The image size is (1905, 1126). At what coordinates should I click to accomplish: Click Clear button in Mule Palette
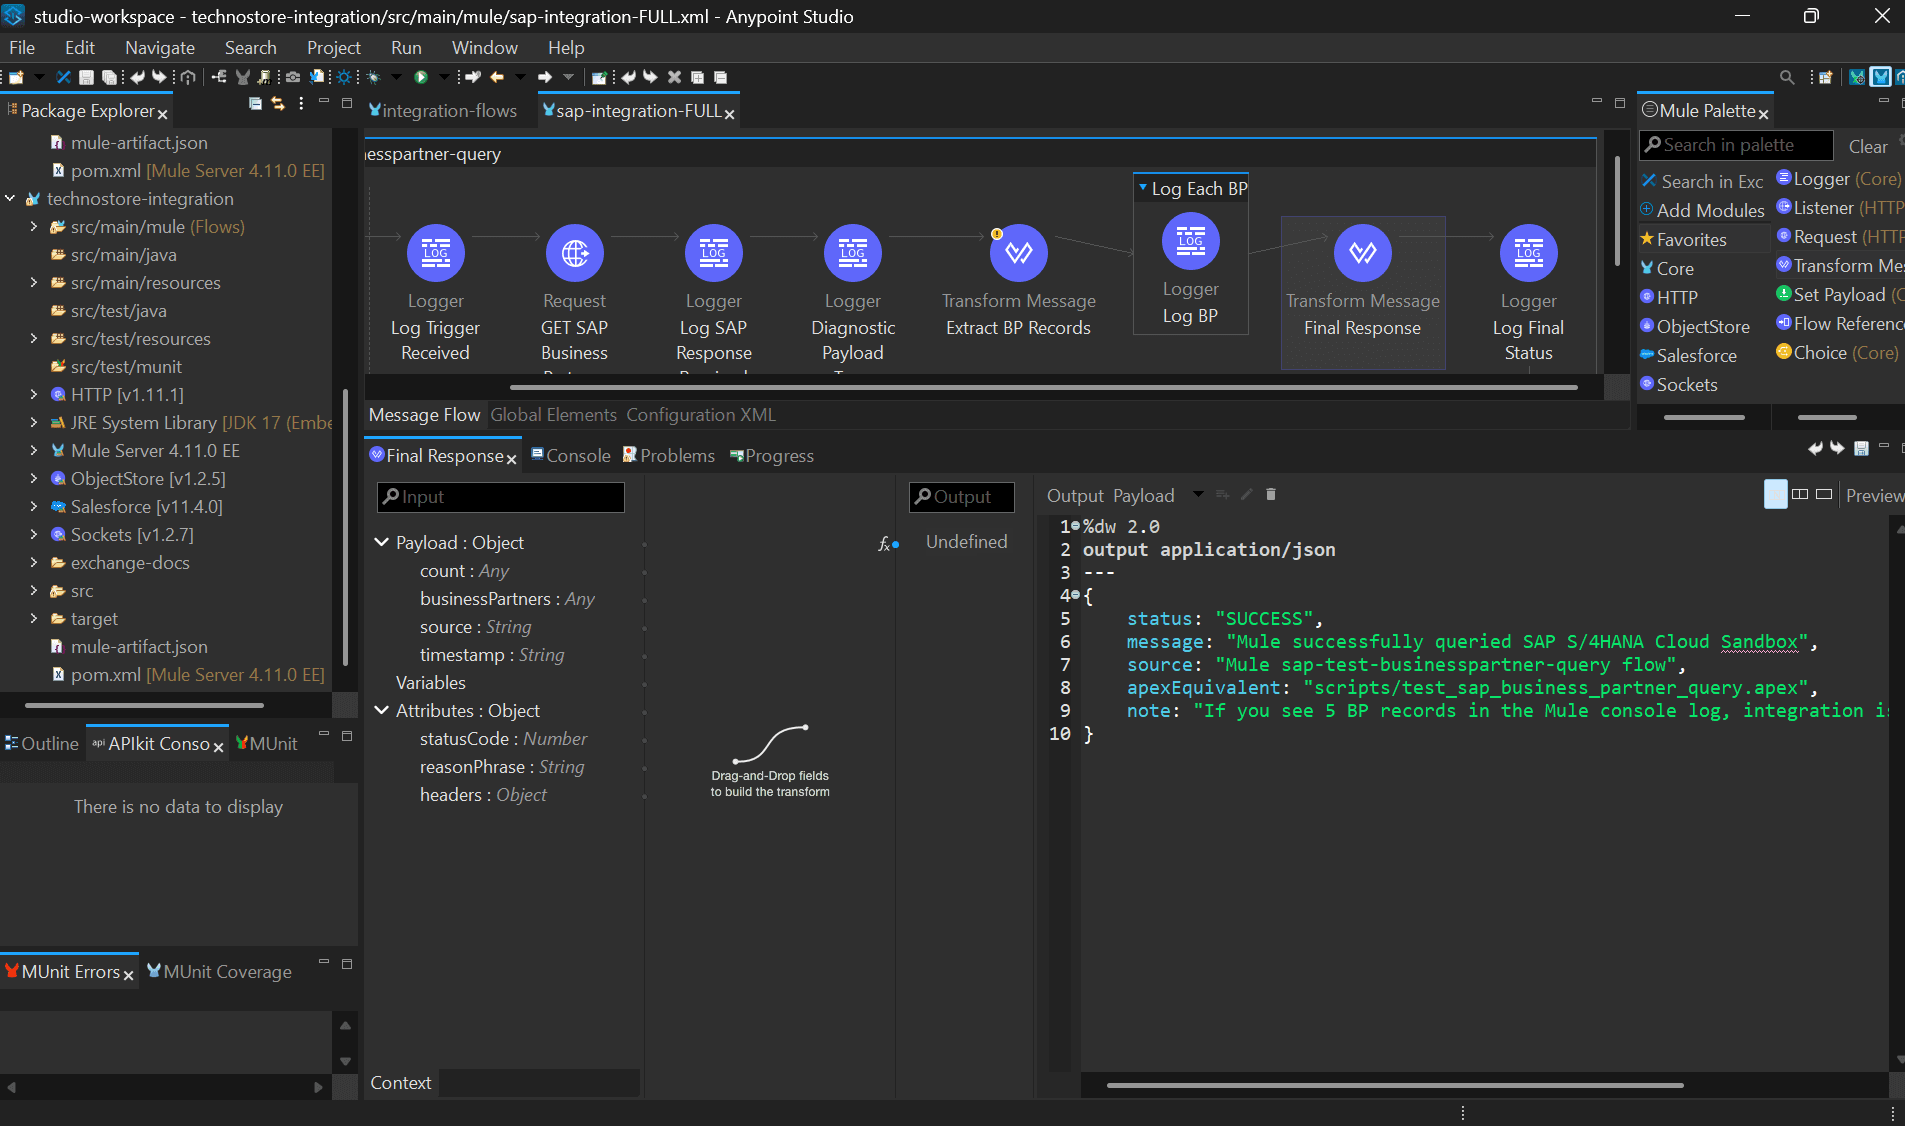point(1867,146)
